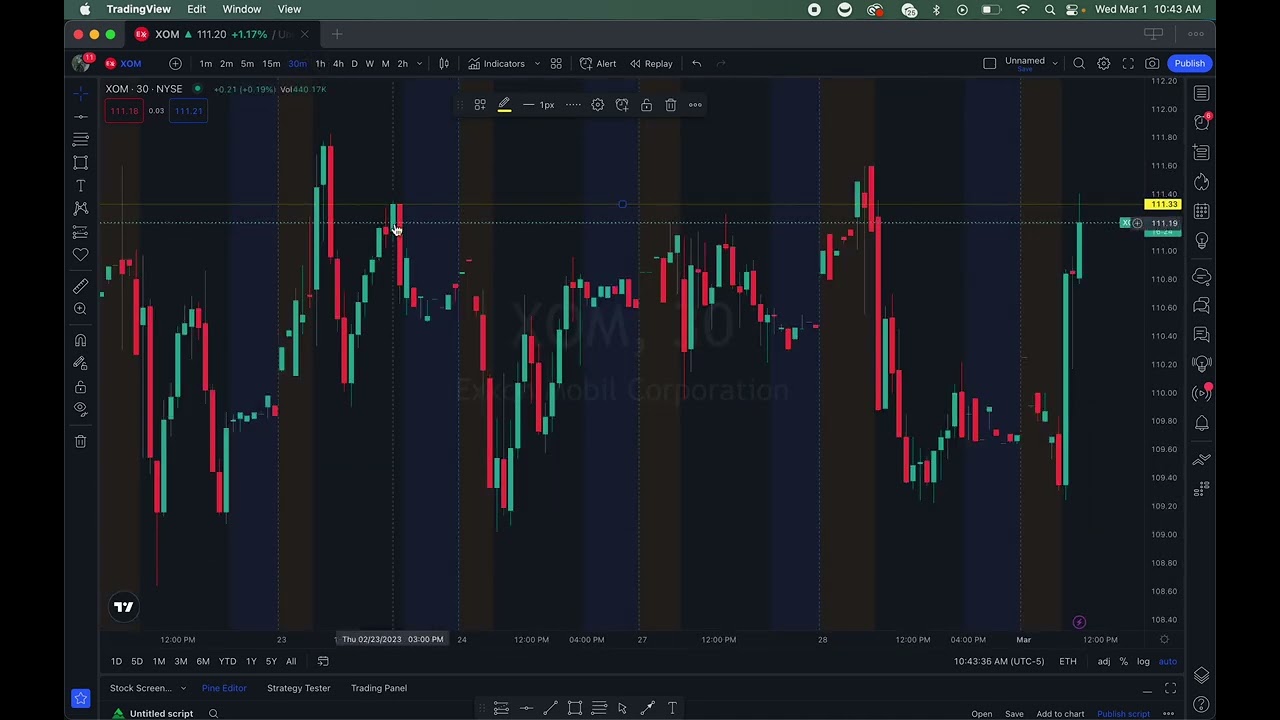Select the trend line drawing tool

click(81, 117)
